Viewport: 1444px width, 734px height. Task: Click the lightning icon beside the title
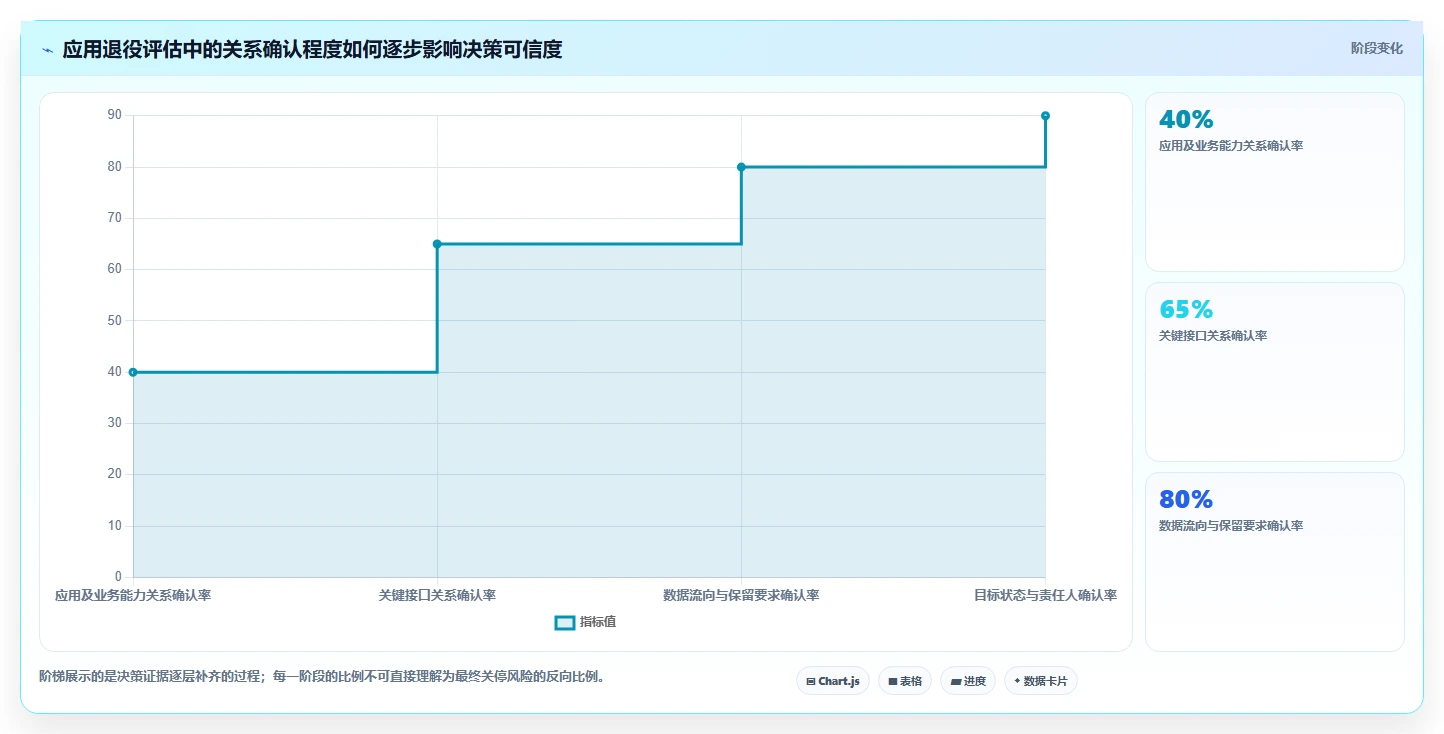pyautogui.click(x=47, y=50)
